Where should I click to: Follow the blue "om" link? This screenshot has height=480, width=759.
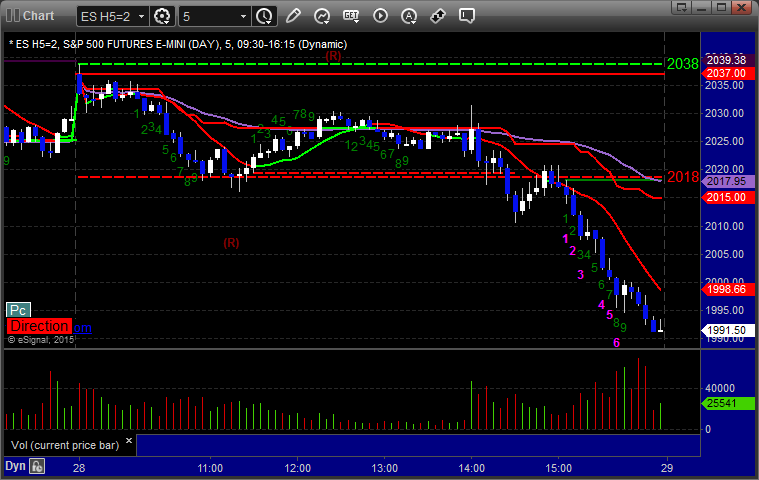click(82, 328)
